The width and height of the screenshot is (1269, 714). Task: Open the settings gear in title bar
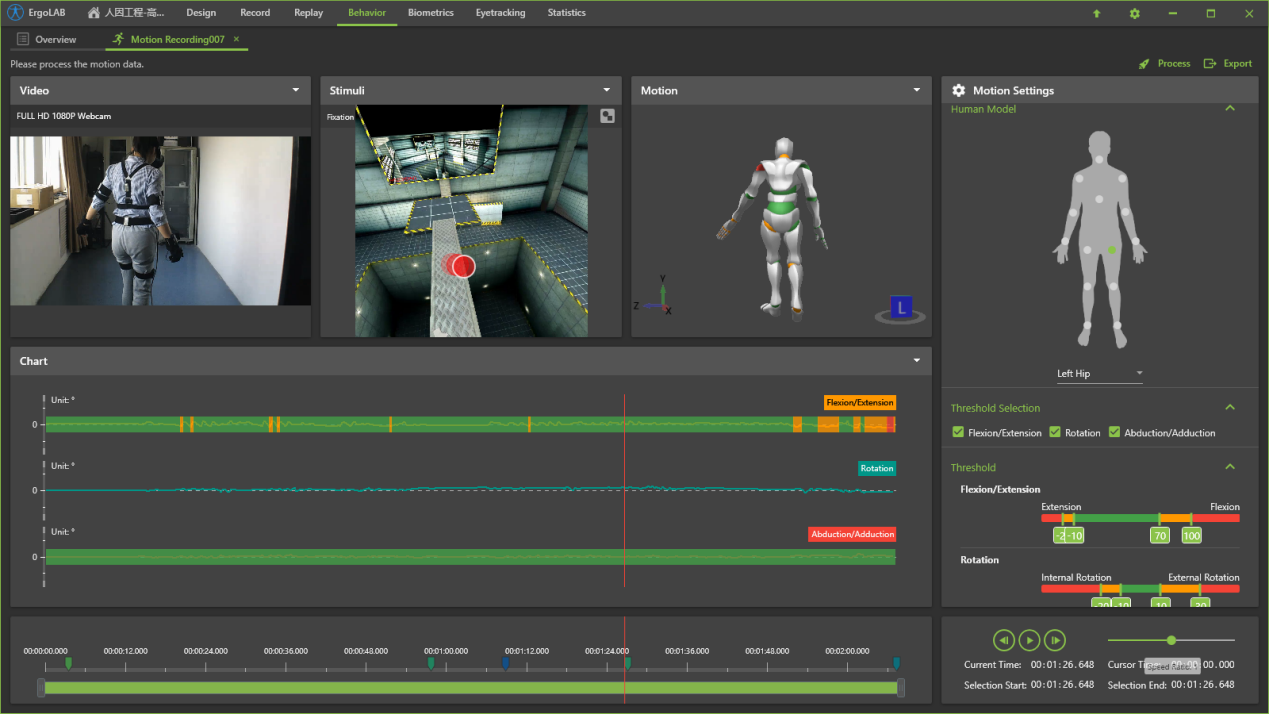[1134, 13]
